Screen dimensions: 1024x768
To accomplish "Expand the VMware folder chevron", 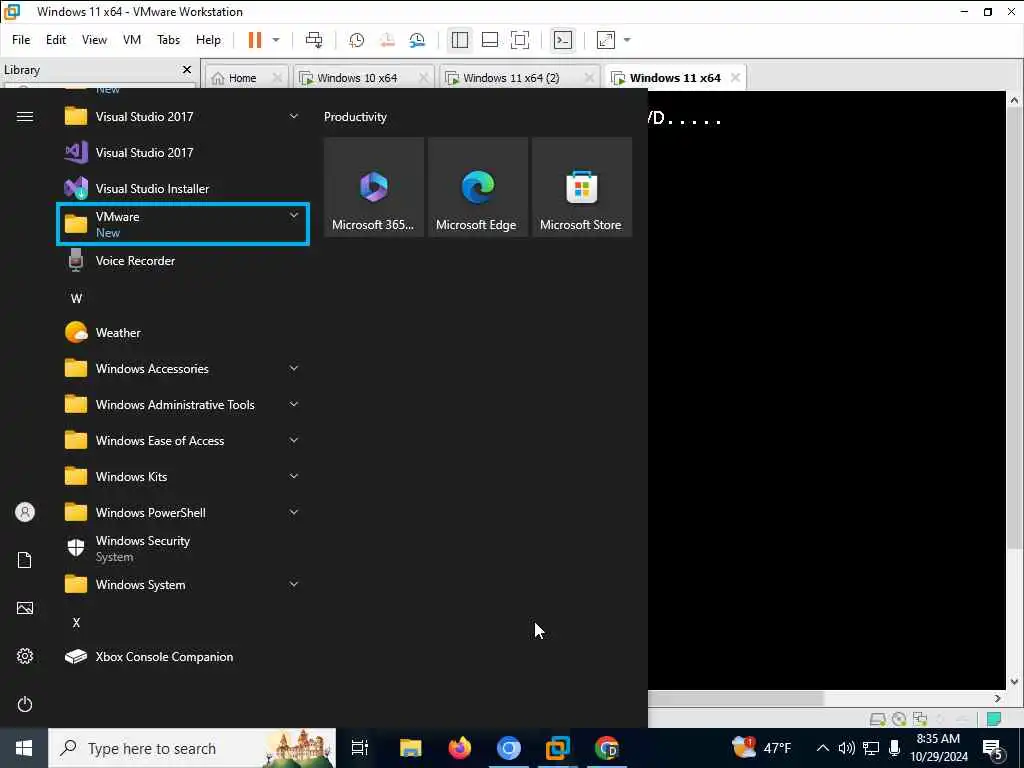I will [x=294, y=216].
